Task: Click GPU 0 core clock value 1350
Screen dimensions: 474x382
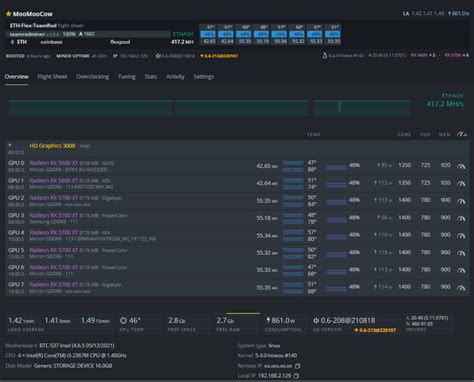Action: point(404,165)
